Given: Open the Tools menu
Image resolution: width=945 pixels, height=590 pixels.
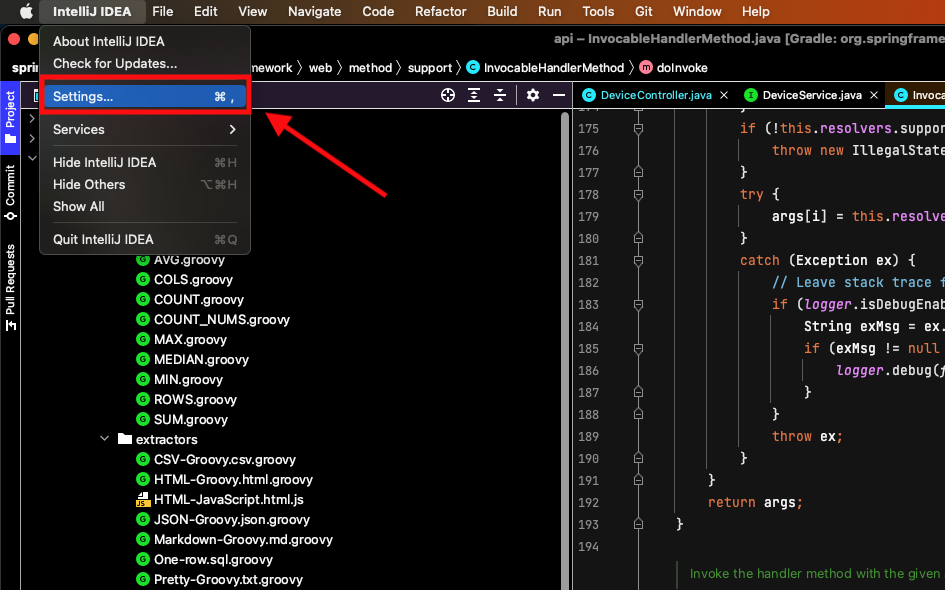Looking at the screenshot, I should 598,11.
